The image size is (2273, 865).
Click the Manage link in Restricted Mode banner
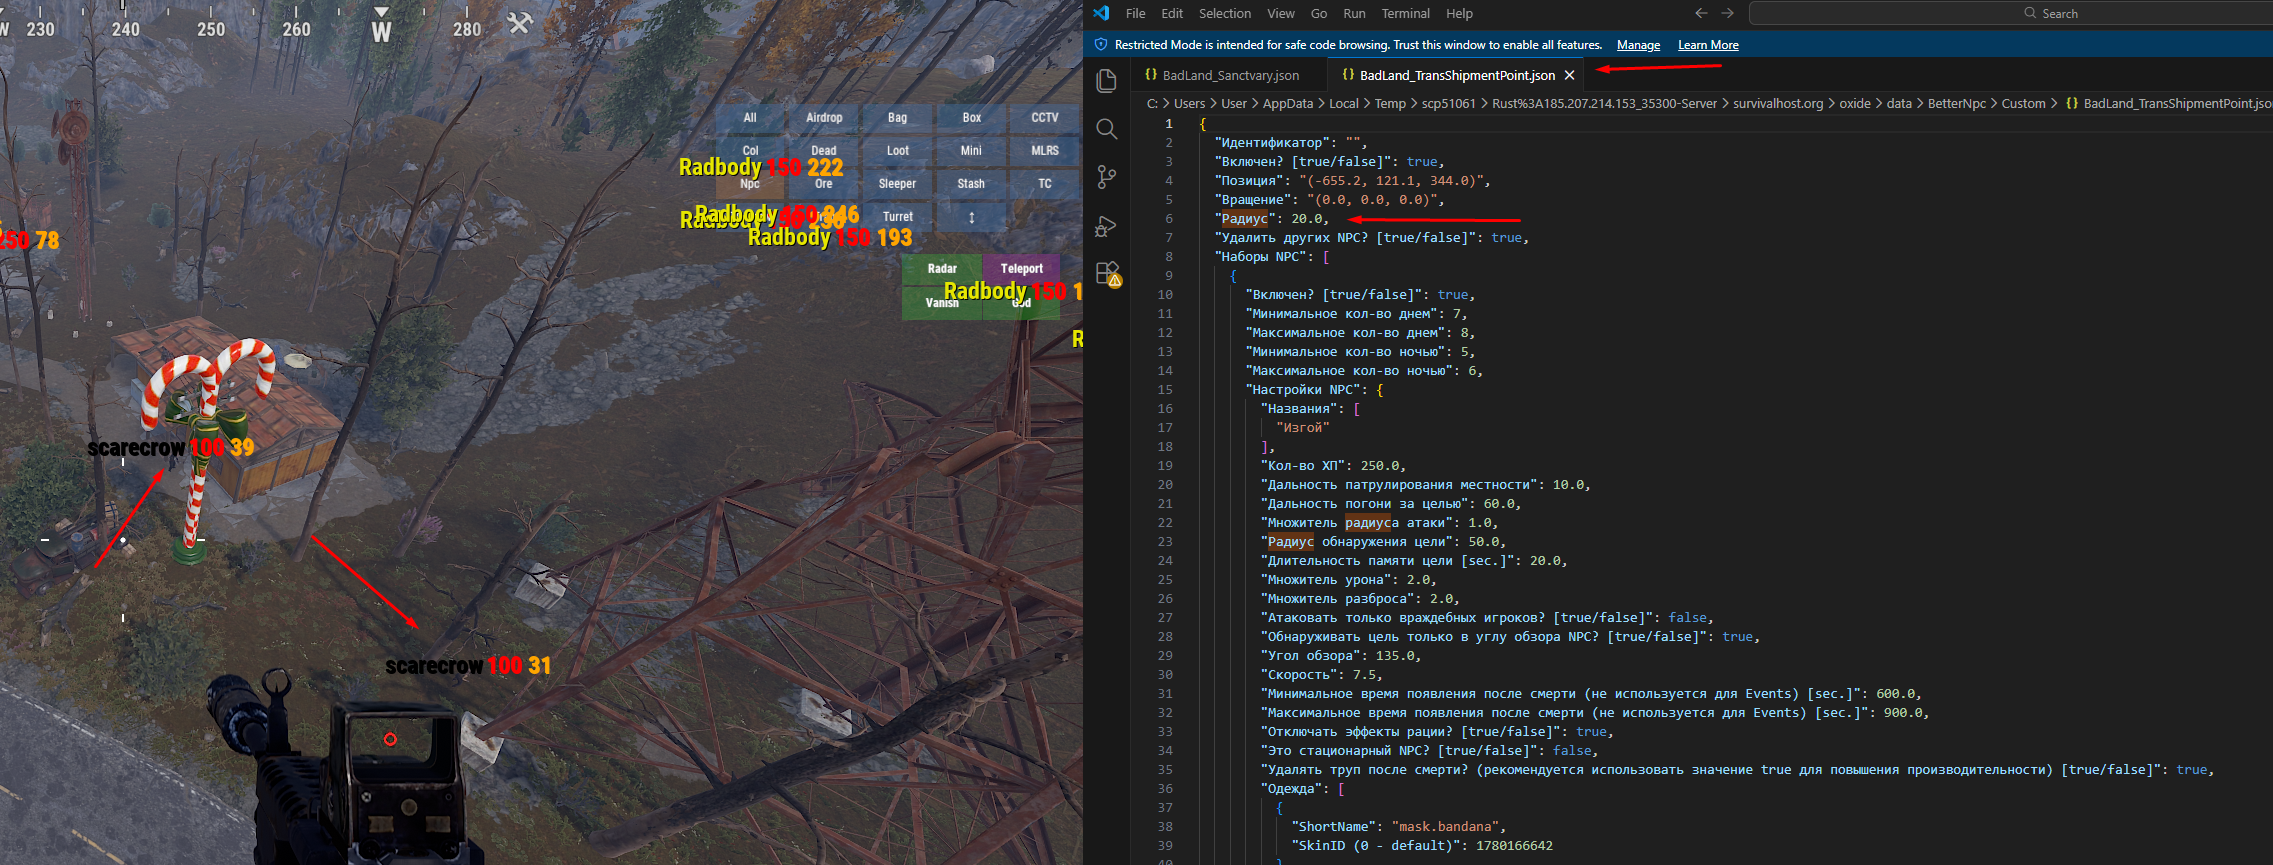[x=1638, y=45]
